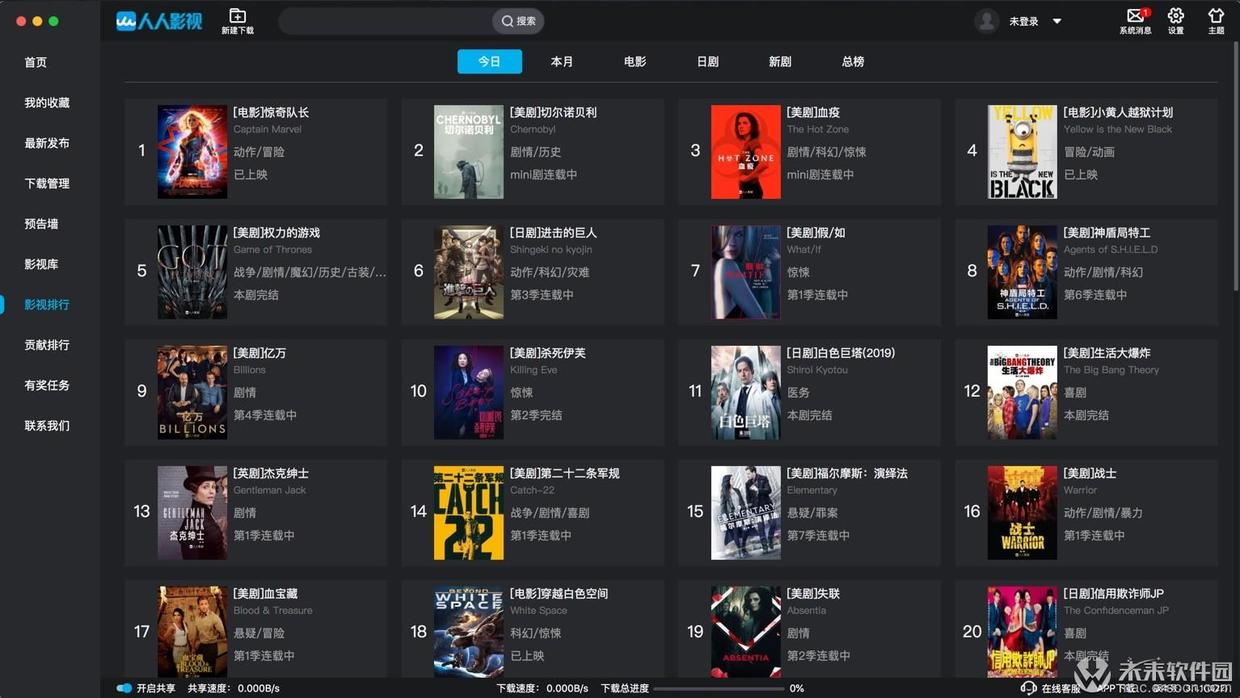
Task: Toggle the 开启共享 sharing switch
Action: pos(124,688)
